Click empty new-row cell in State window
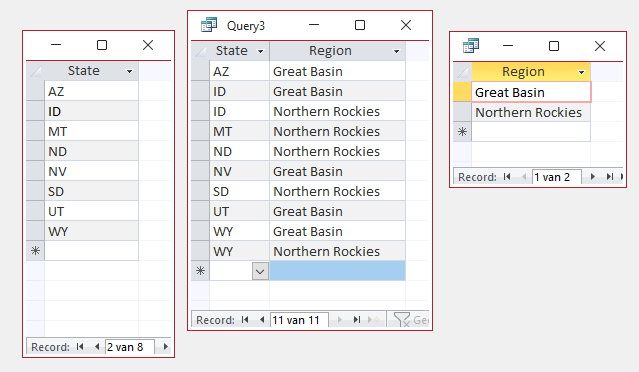This screenshot has width=639, height=372. pyautogui.click(x=91, y=251)
